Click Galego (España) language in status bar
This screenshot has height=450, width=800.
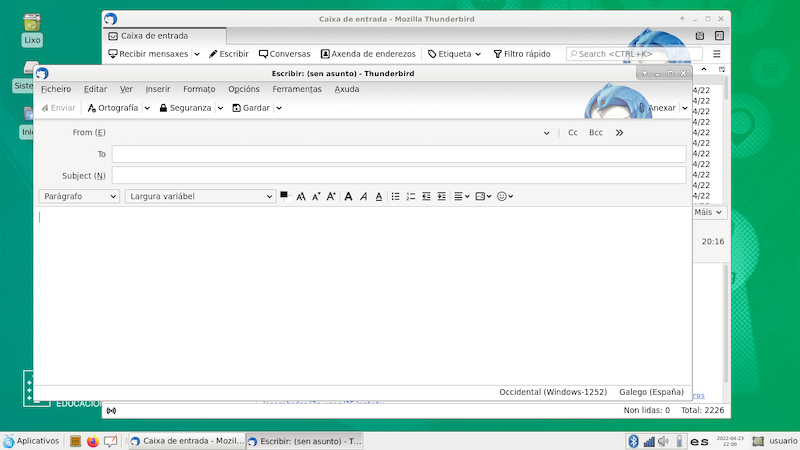tap(652, 392)
